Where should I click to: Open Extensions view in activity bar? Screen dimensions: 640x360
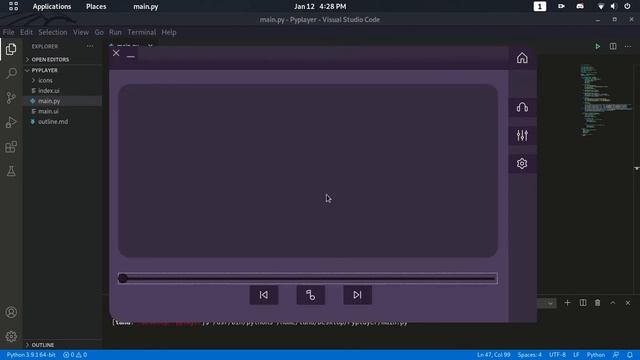click(11, 147)
